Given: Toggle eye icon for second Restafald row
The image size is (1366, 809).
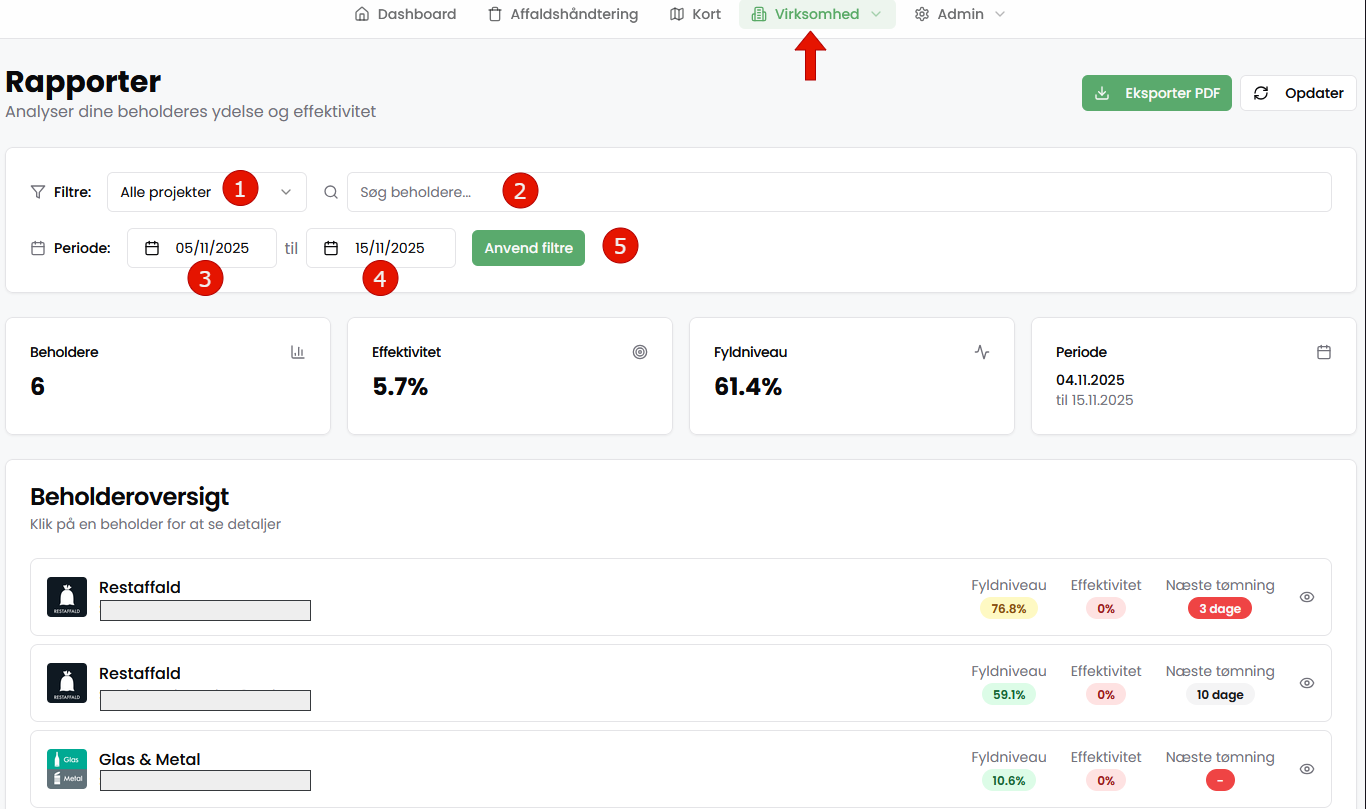Looking at the screenshot, I should (1306, 683).
